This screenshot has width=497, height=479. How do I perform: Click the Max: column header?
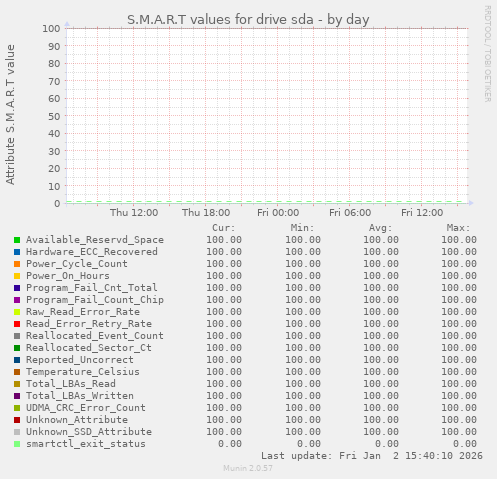coord(458,228)
